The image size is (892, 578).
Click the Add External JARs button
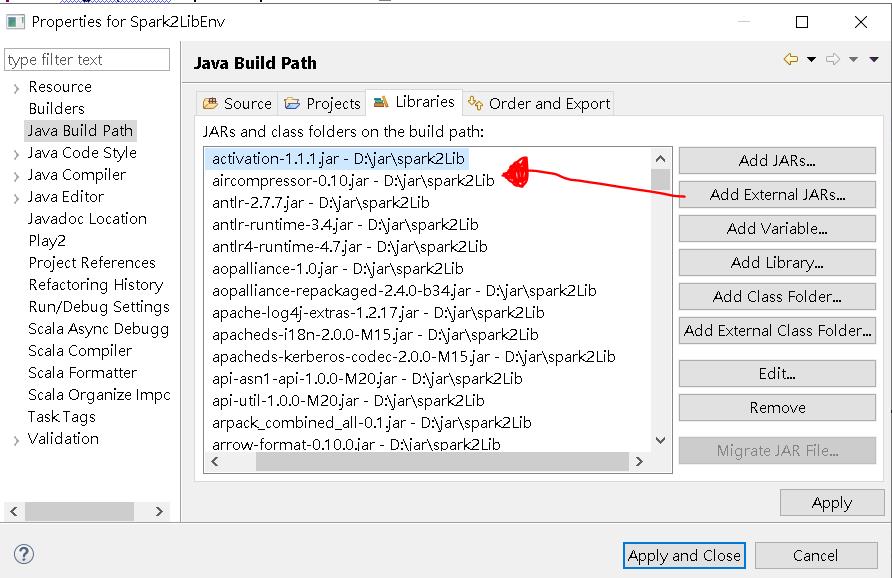777,195
